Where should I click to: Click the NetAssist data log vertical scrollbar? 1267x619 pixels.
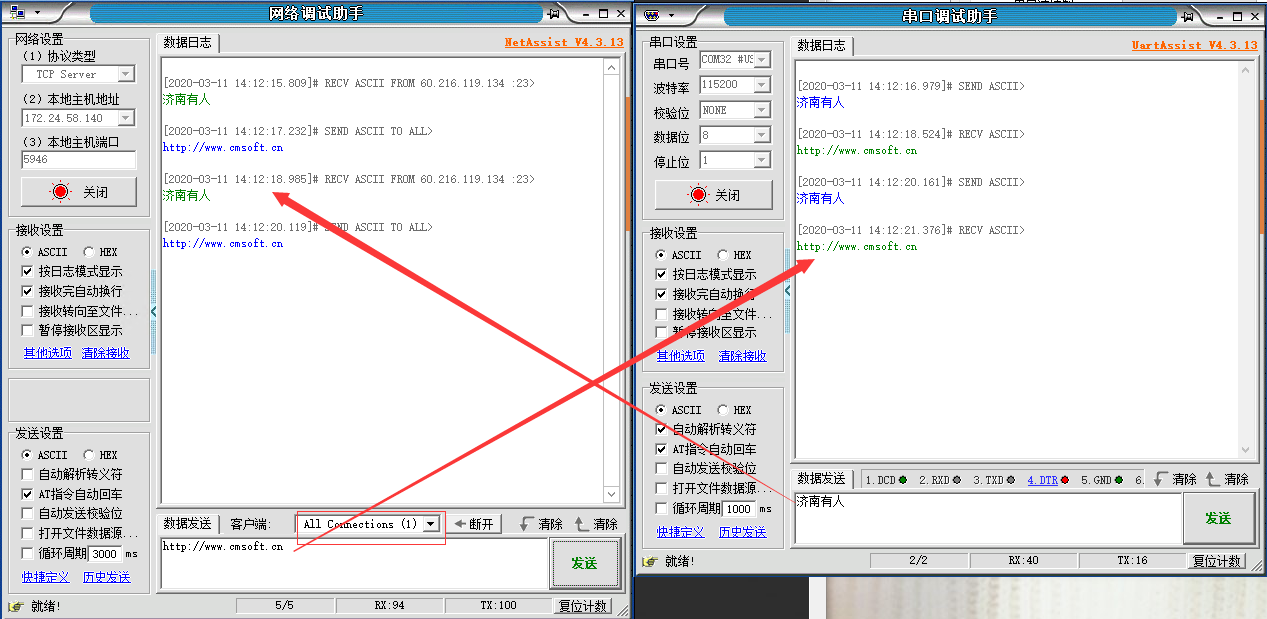click(x=613, y=280)
